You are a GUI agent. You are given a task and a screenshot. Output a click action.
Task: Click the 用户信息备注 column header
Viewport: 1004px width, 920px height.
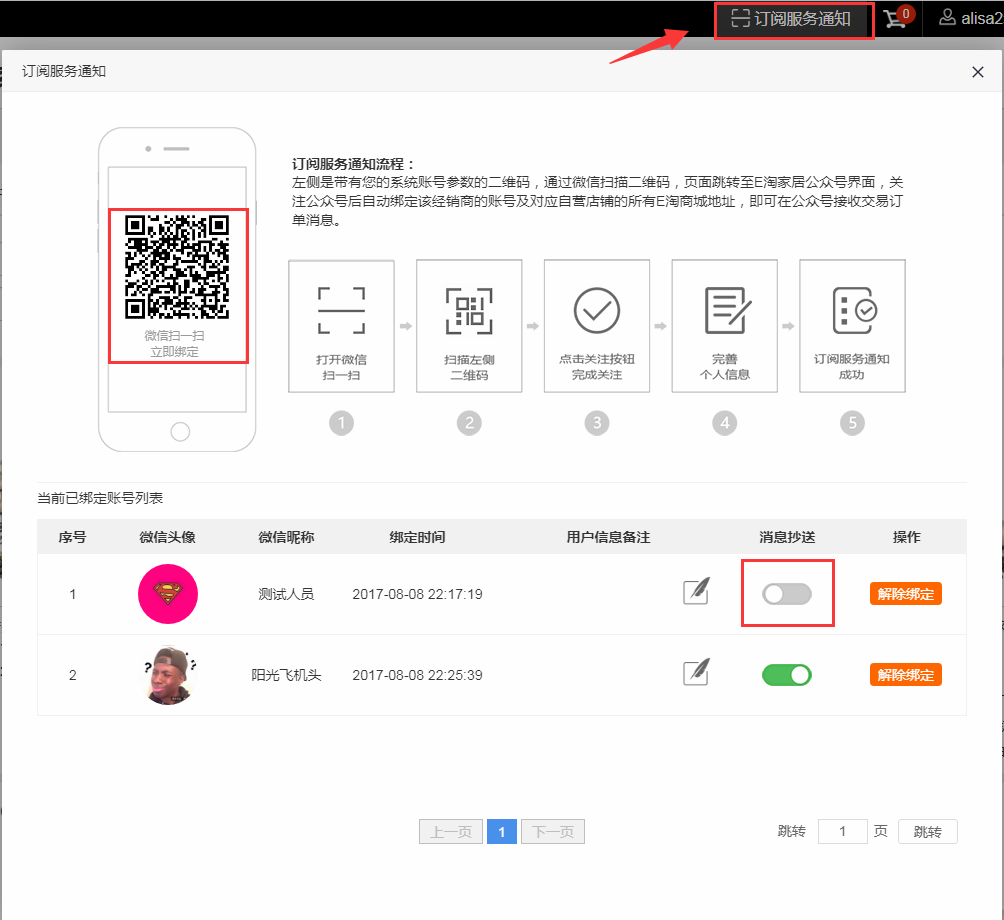[608, 537]
